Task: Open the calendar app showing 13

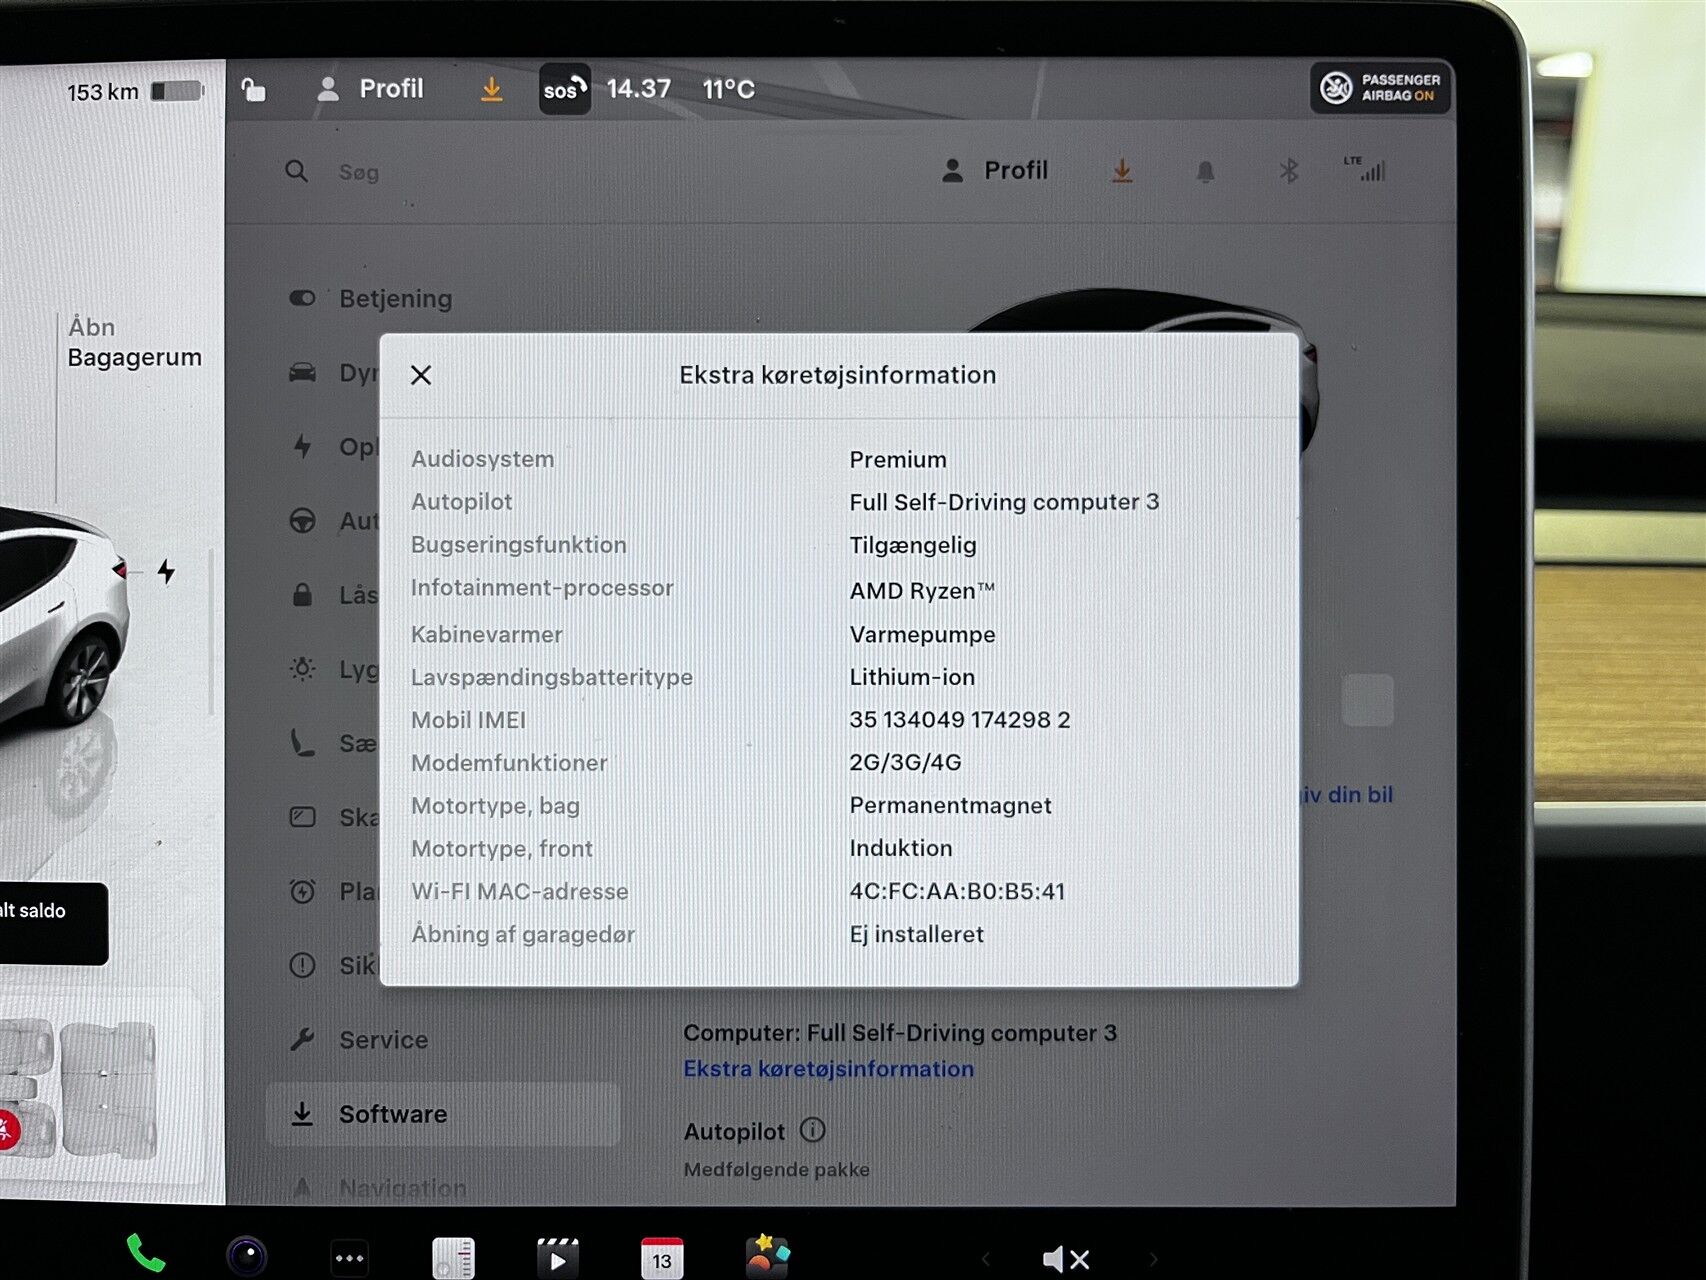Action: click(x=661, y=1258)
